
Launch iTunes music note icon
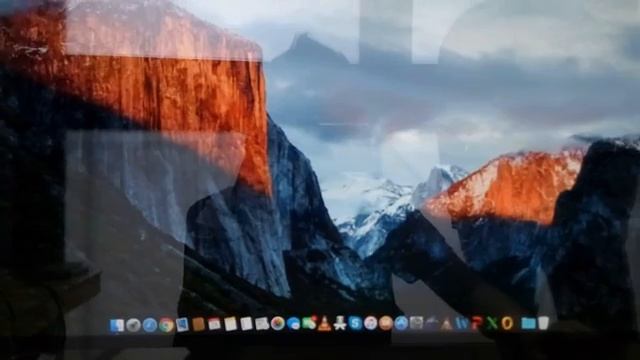[371, 323]
